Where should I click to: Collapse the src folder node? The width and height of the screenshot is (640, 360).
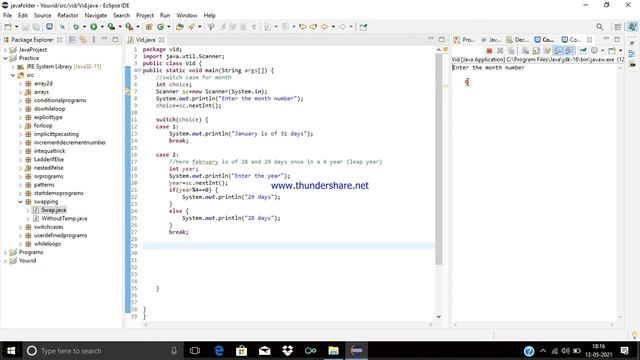pos(13,75)
